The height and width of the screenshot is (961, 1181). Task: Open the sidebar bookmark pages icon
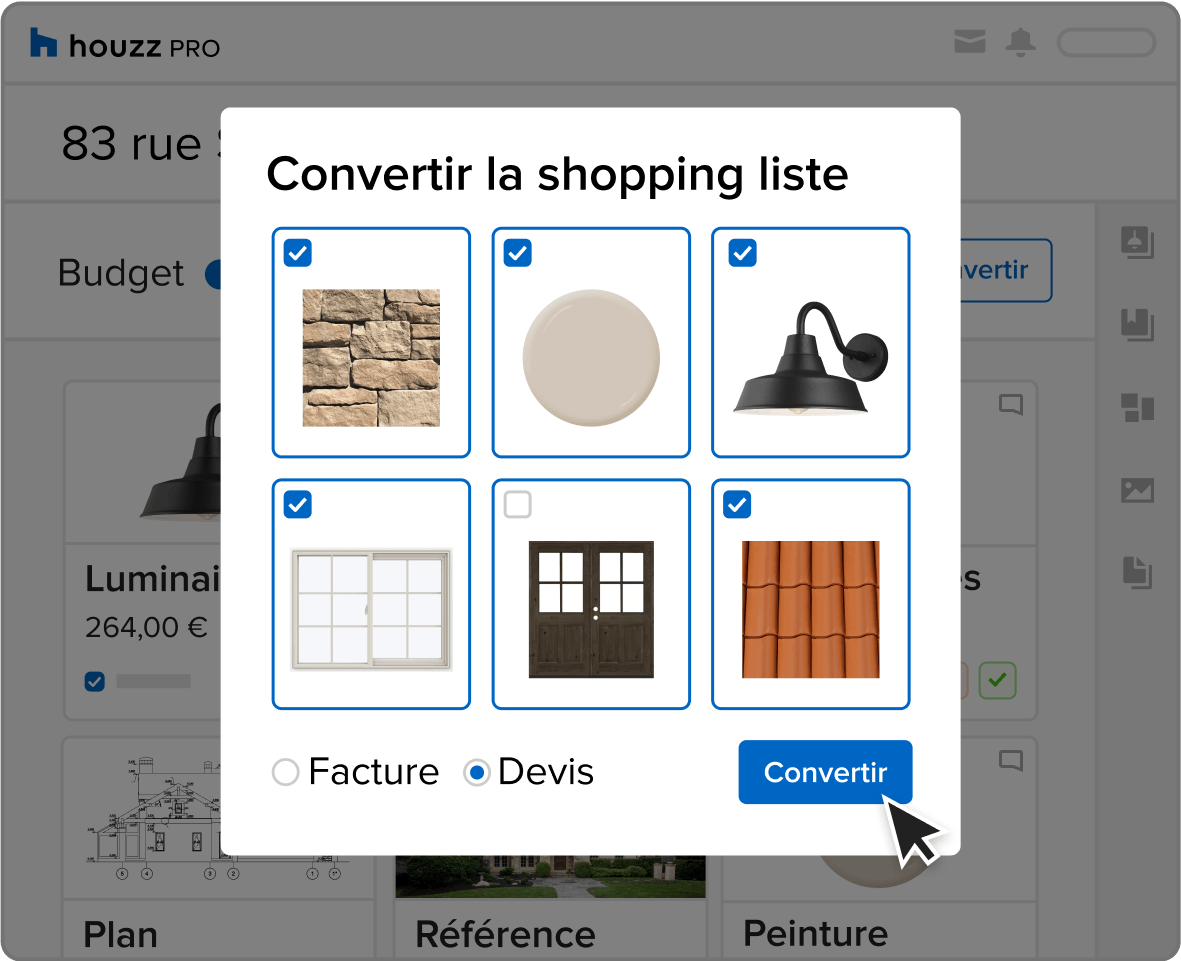pyautogui.click(x=1138, y=324)
